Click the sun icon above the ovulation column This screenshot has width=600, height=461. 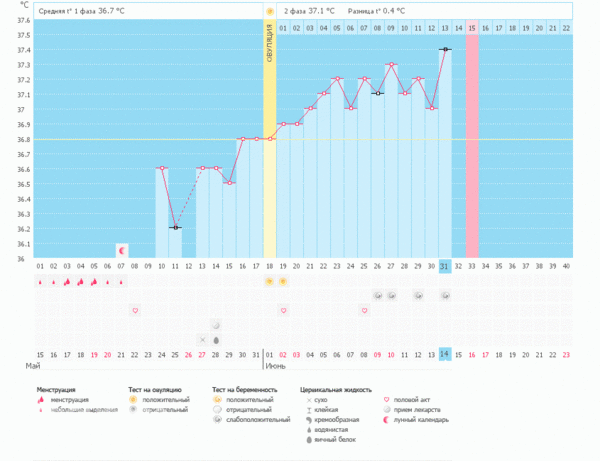pyautogui.click(x=269, y=10)
